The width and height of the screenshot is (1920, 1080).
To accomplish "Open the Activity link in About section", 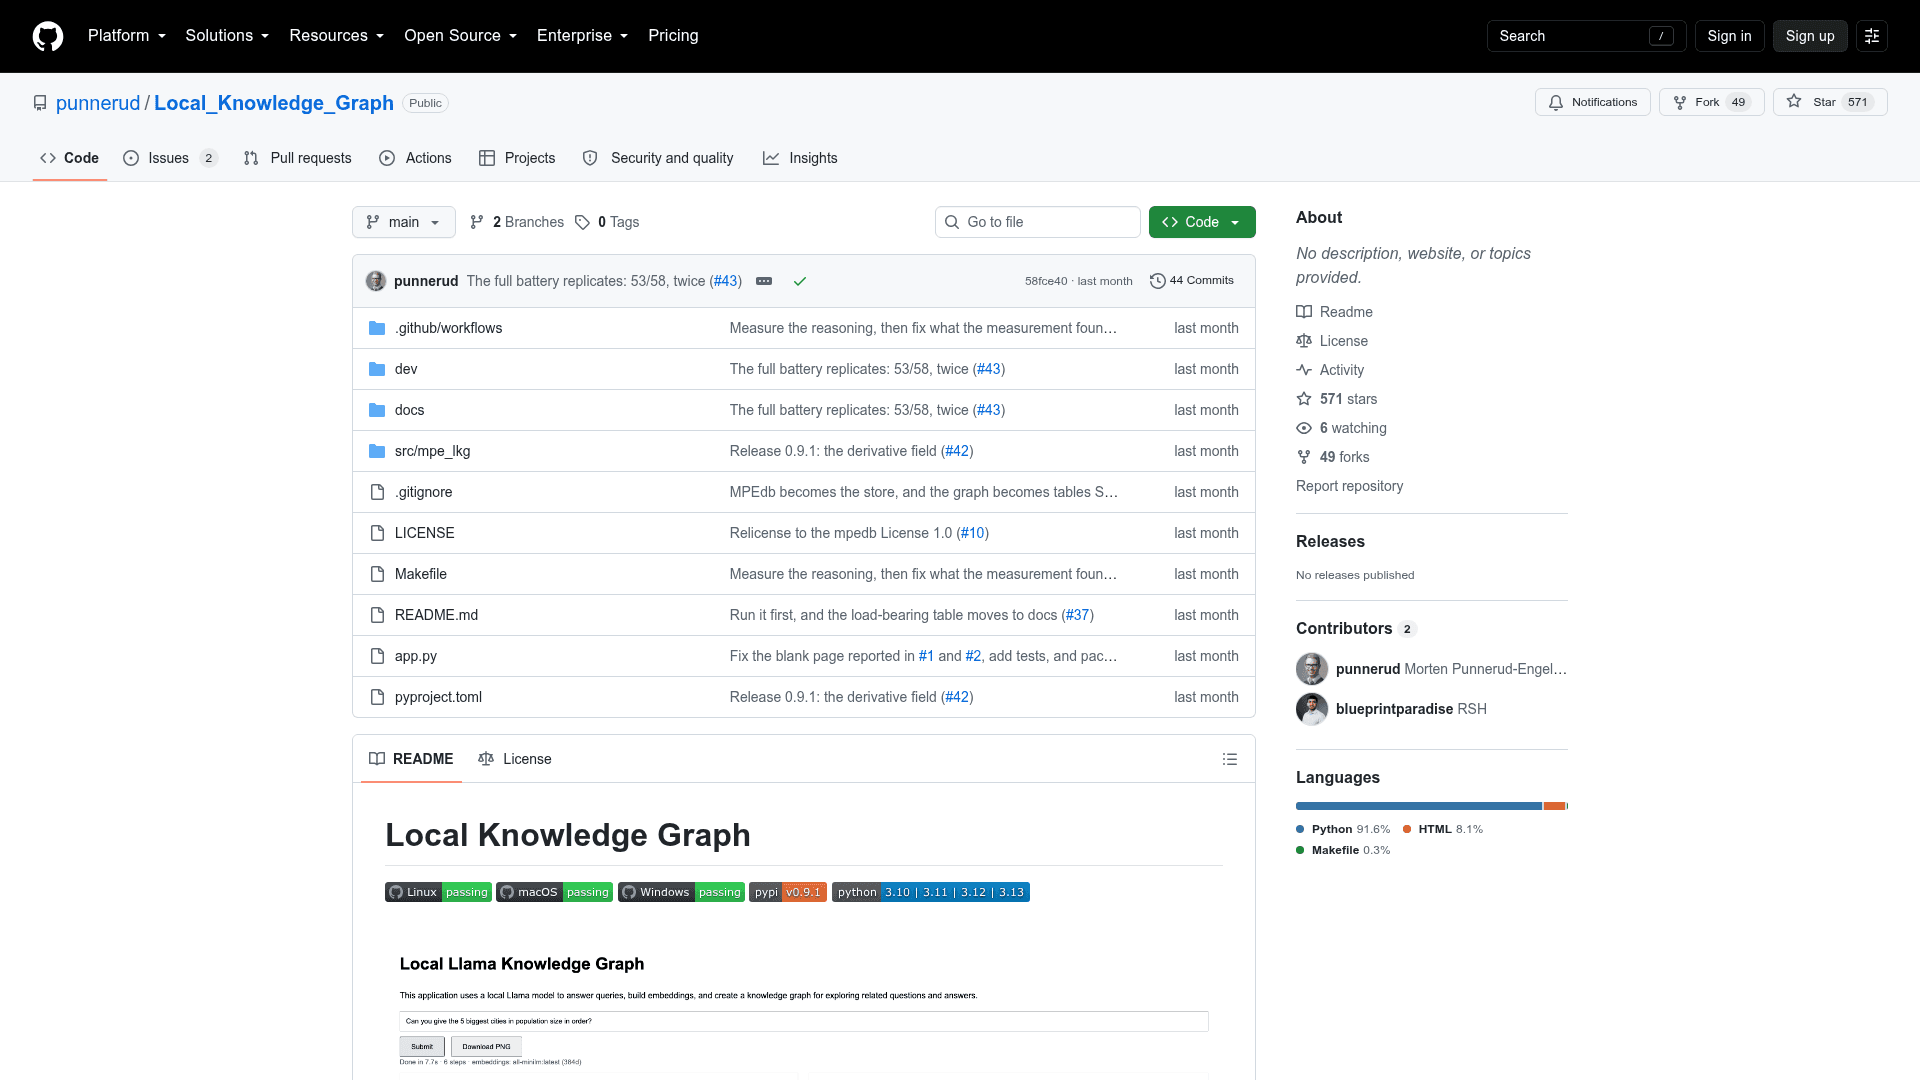I will (x=1330, y=370).
